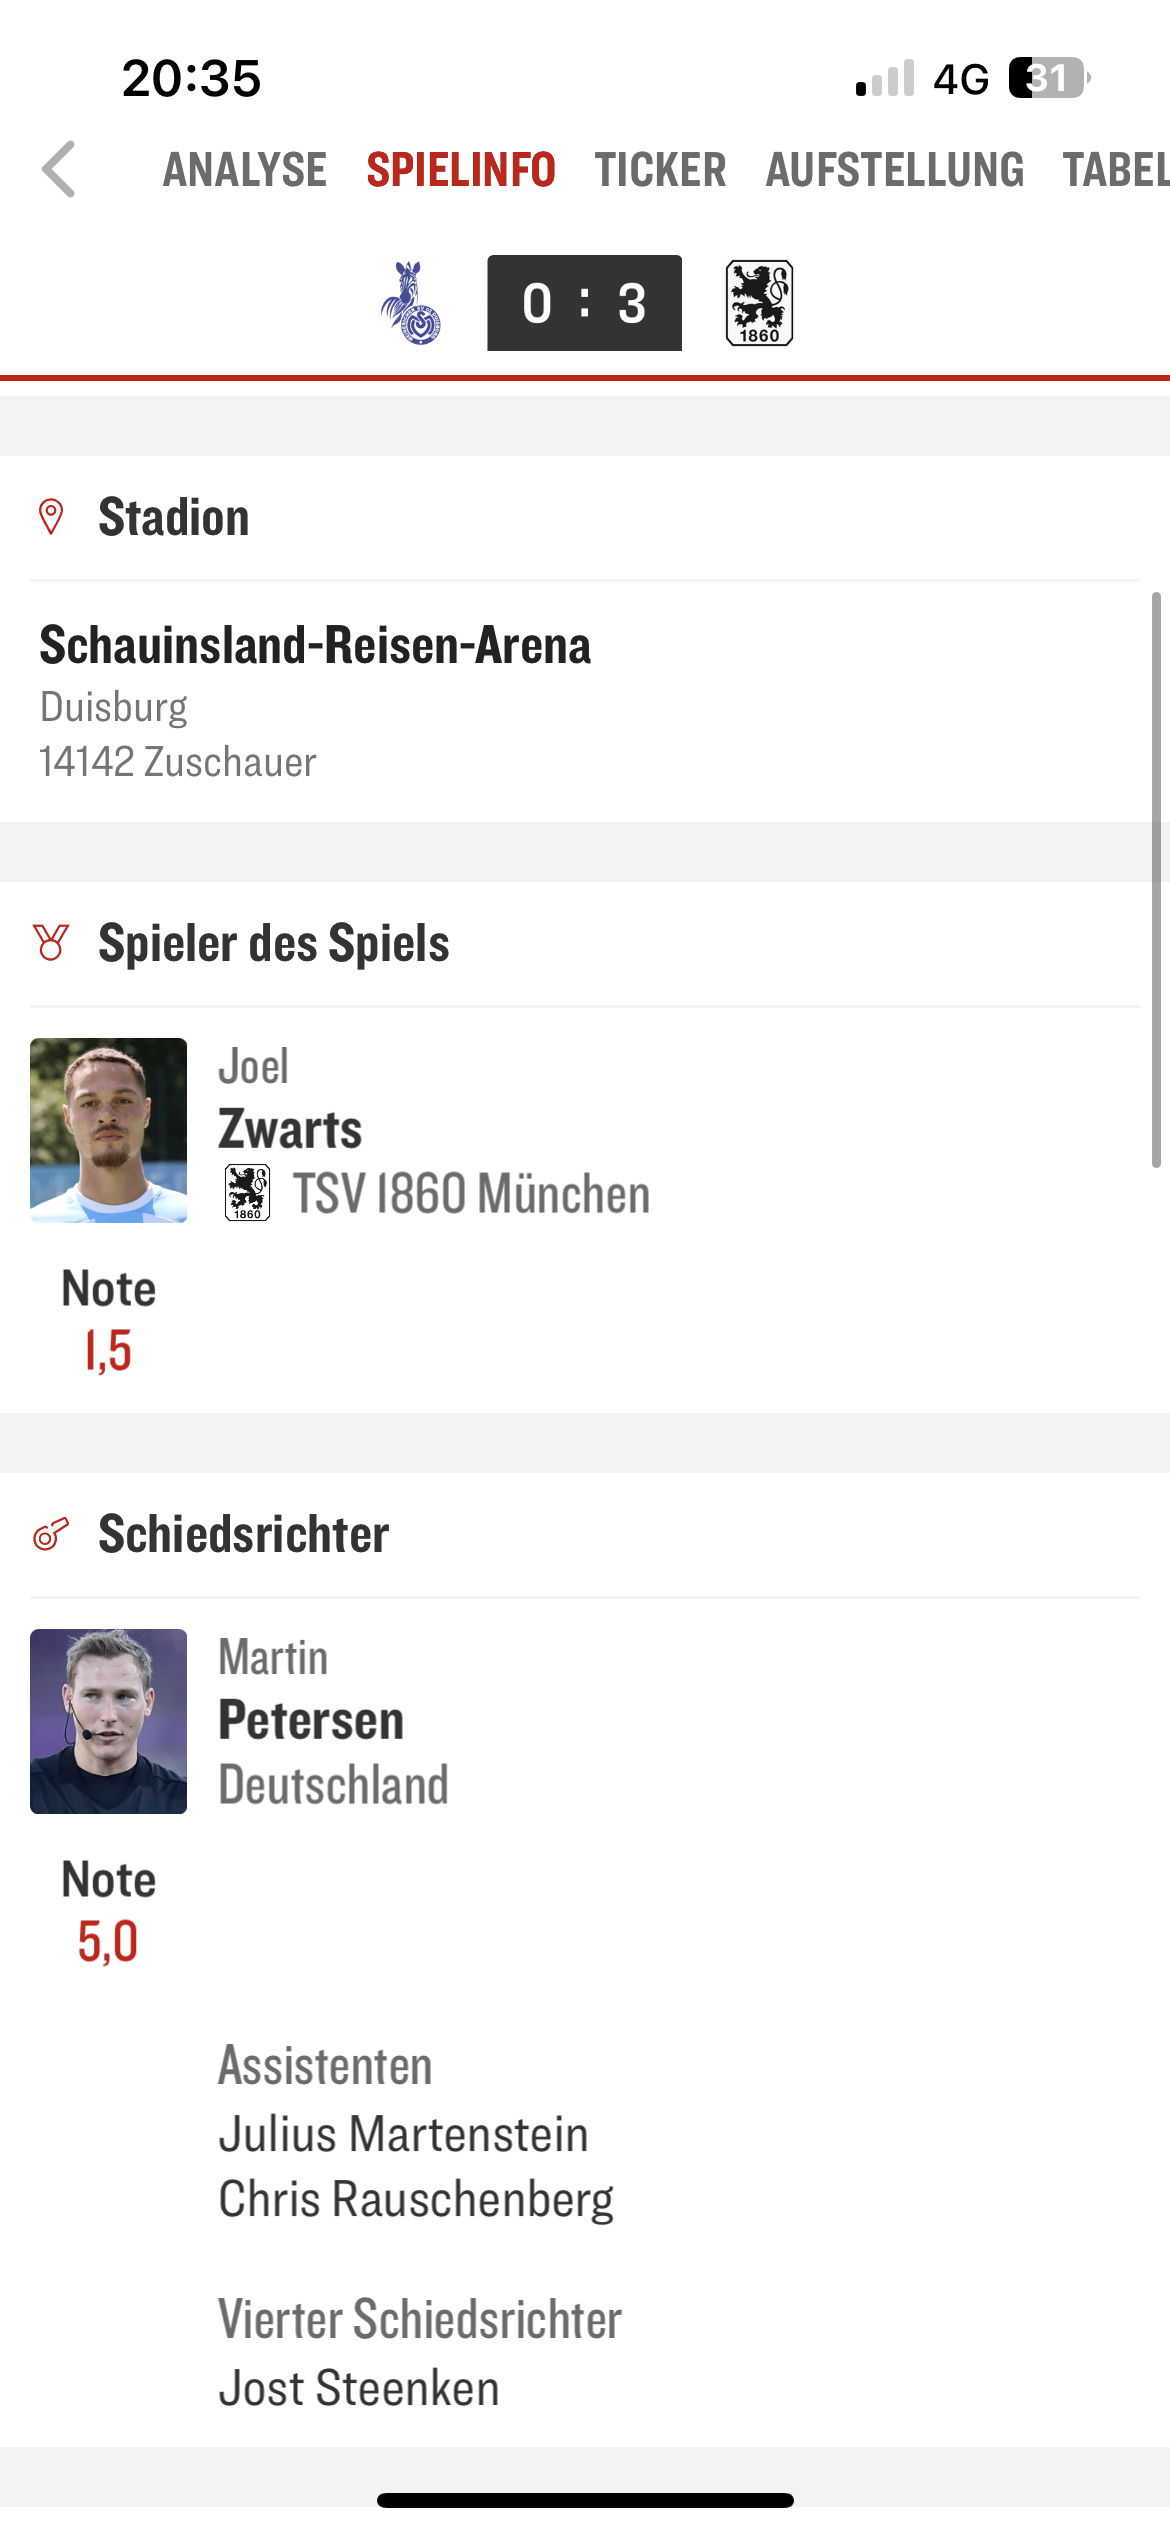
Task: Tap the MSV Duisburg club crest
Action: (x=411, y=303)
